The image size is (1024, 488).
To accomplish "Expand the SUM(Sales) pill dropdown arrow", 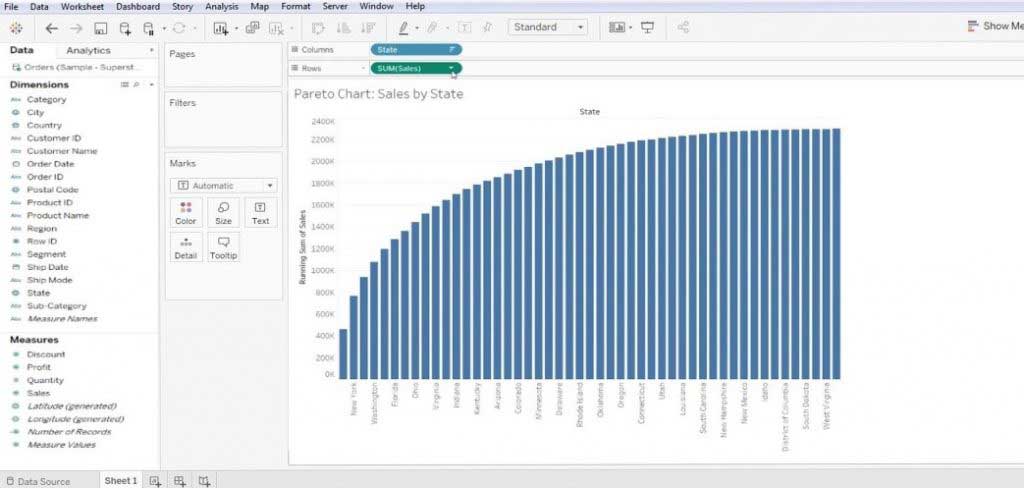I will pyautogui.click(x=451, y=68).
